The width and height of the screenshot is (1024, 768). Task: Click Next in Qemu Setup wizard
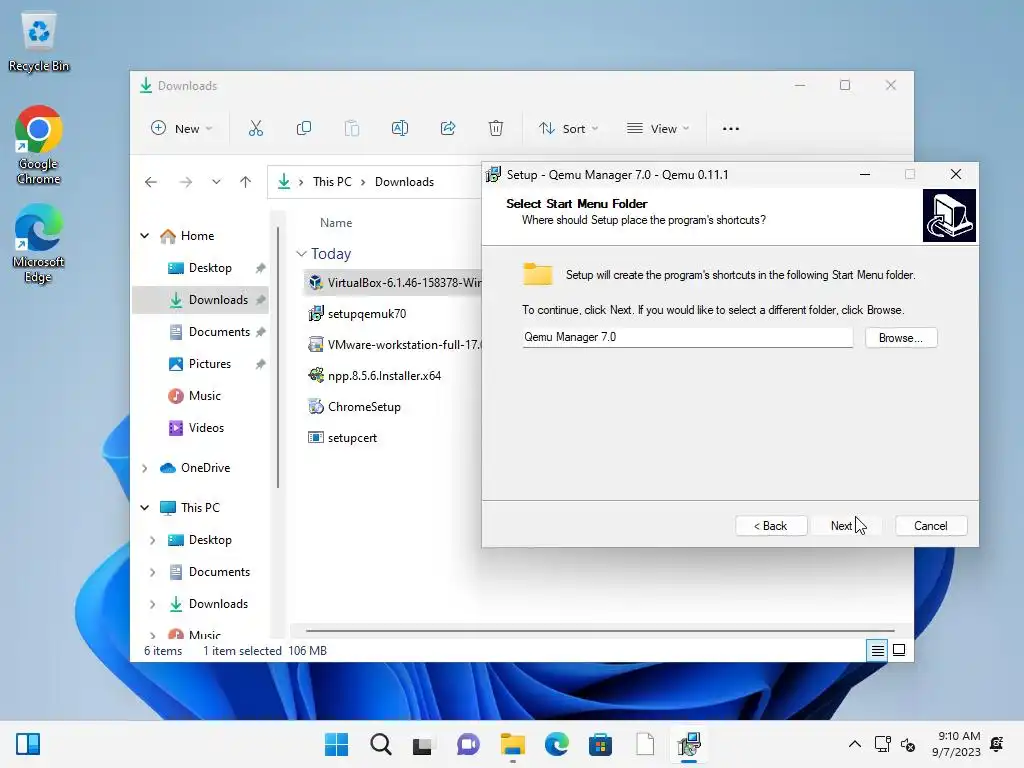point(846,526)
